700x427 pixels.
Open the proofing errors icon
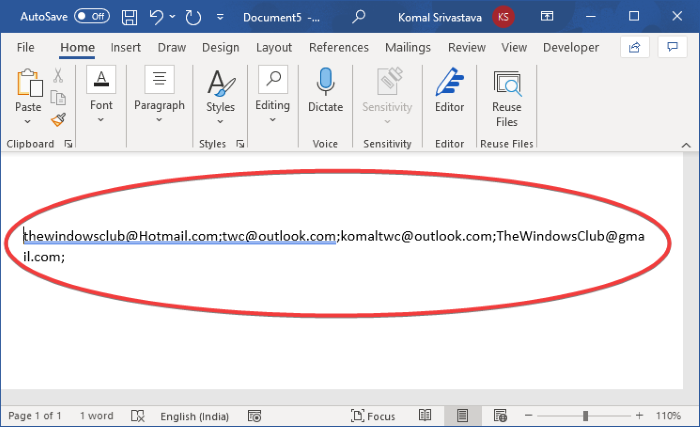(138, 416)
